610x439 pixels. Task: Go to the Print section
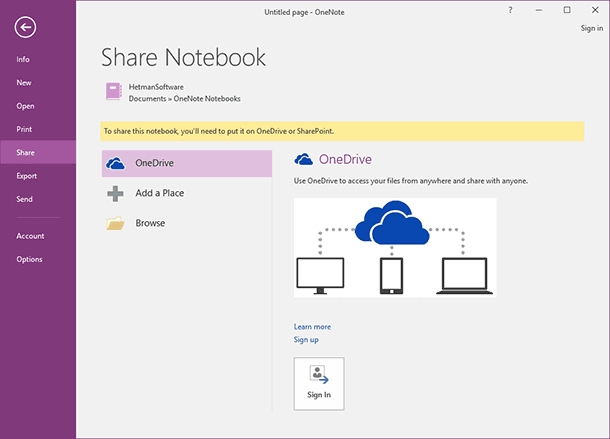24,129
